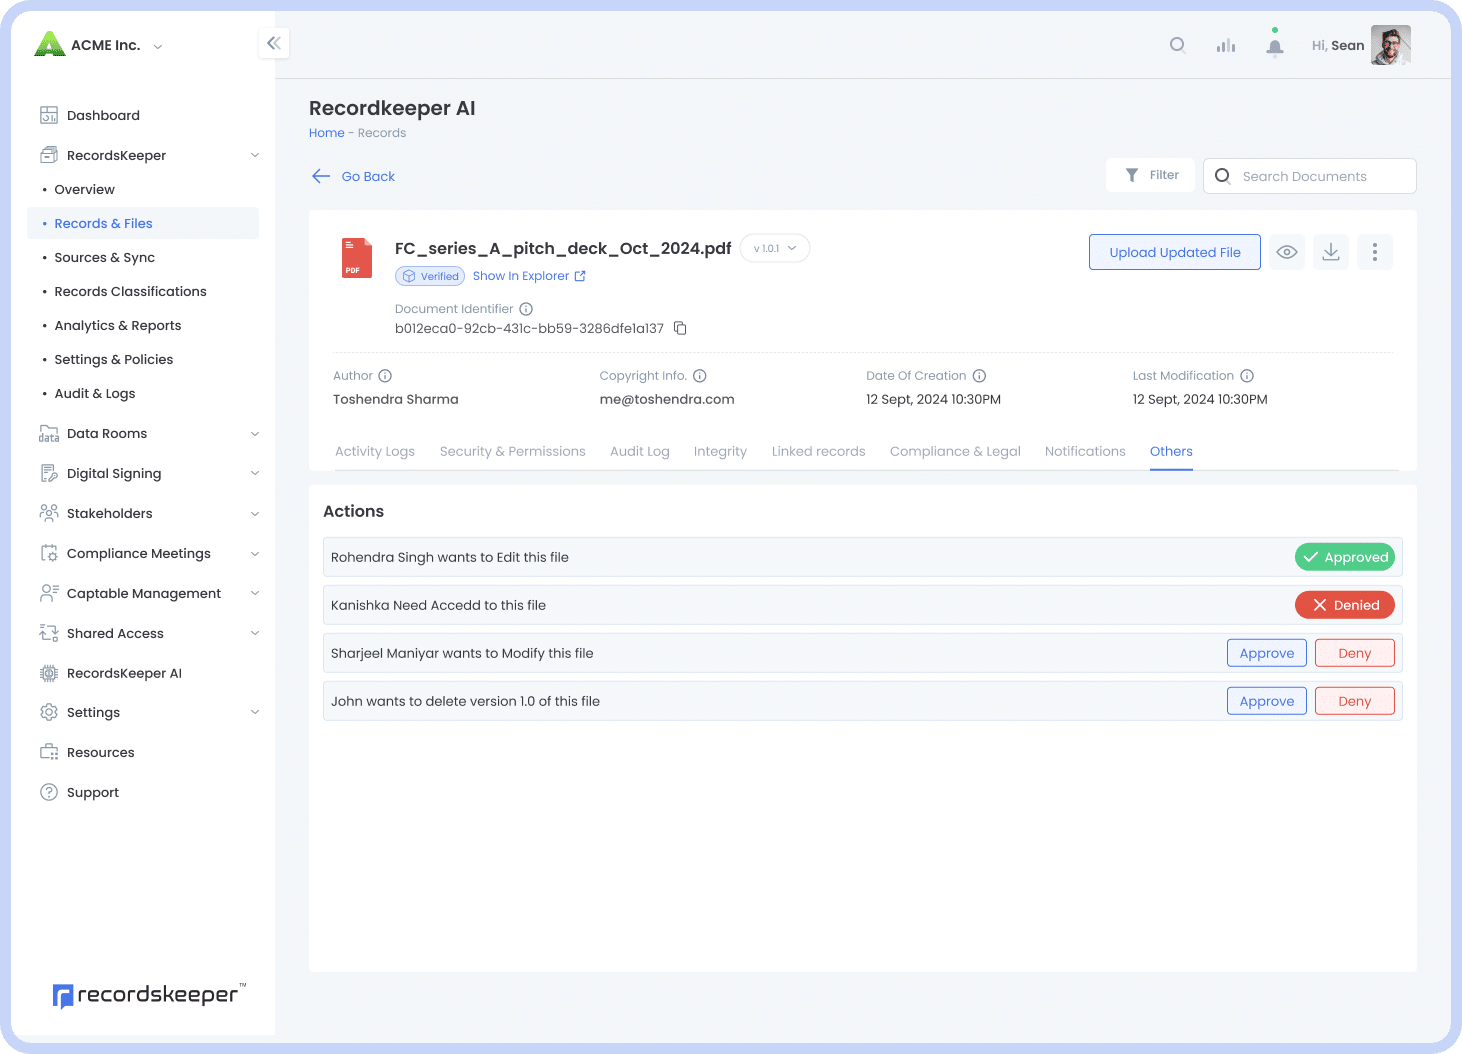Click the Show In Explorer link
1462x1054 pixels.
point(528,276)
